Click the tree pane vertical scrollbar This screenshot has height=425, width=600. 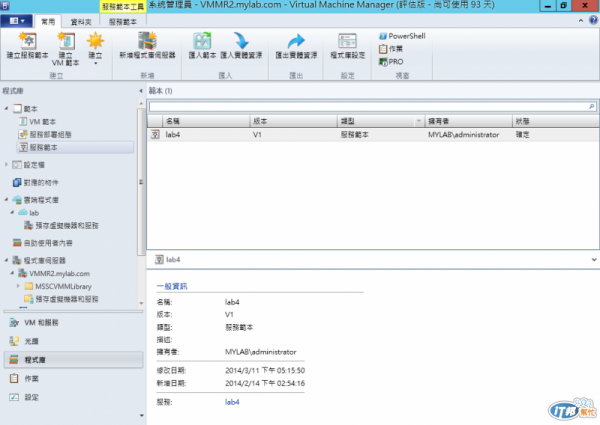click(x=141, y=182)
